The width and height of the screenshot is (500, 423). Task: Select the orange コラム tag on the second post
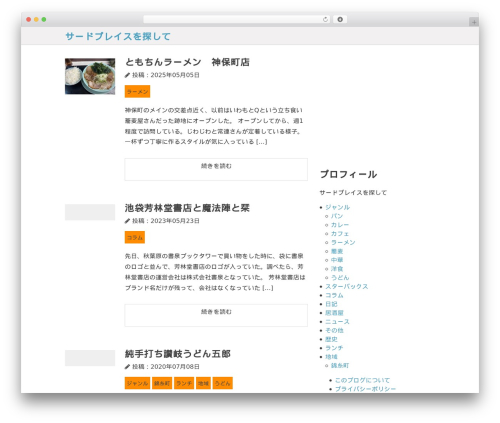coord(135,237)
